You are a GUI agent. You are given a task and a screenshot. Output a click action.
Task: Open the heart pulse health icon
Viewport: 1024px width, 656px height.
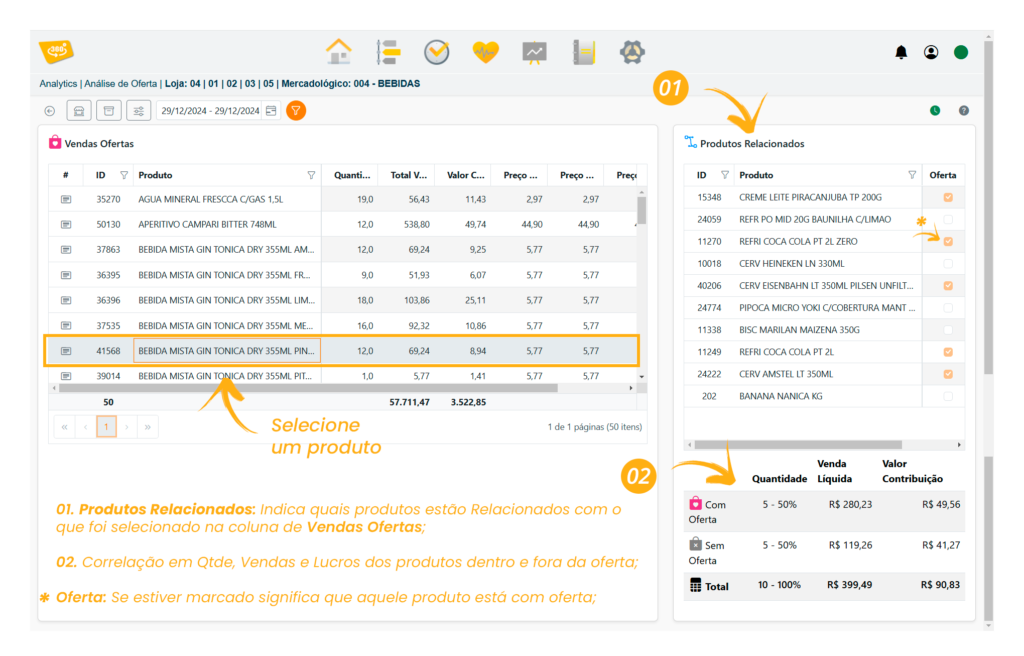coord(485,52)
